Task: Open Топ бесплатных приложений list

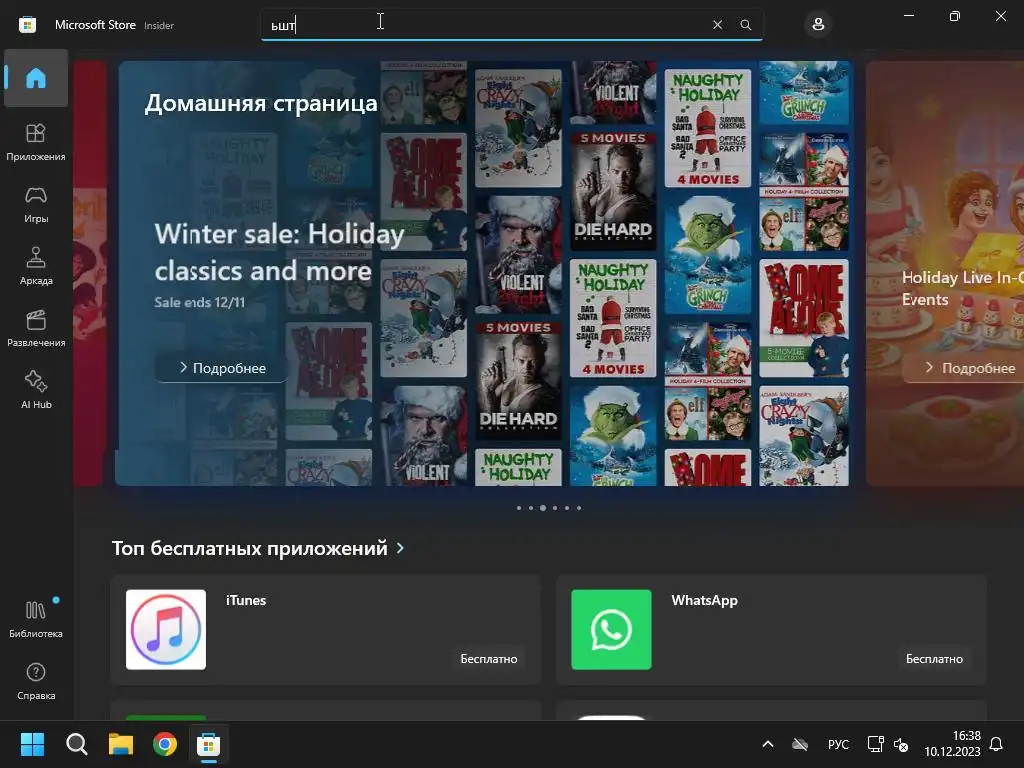Action: click(x=249, y=548)
